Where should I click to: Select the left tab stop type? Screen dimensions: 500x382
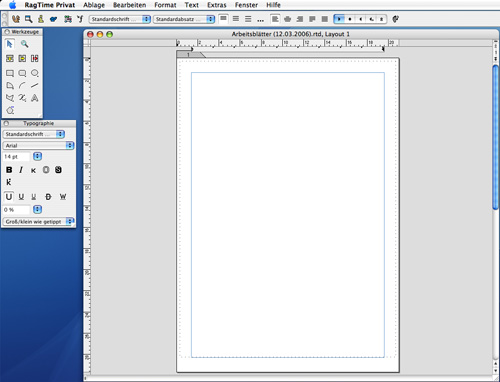[x=339, y=19]
